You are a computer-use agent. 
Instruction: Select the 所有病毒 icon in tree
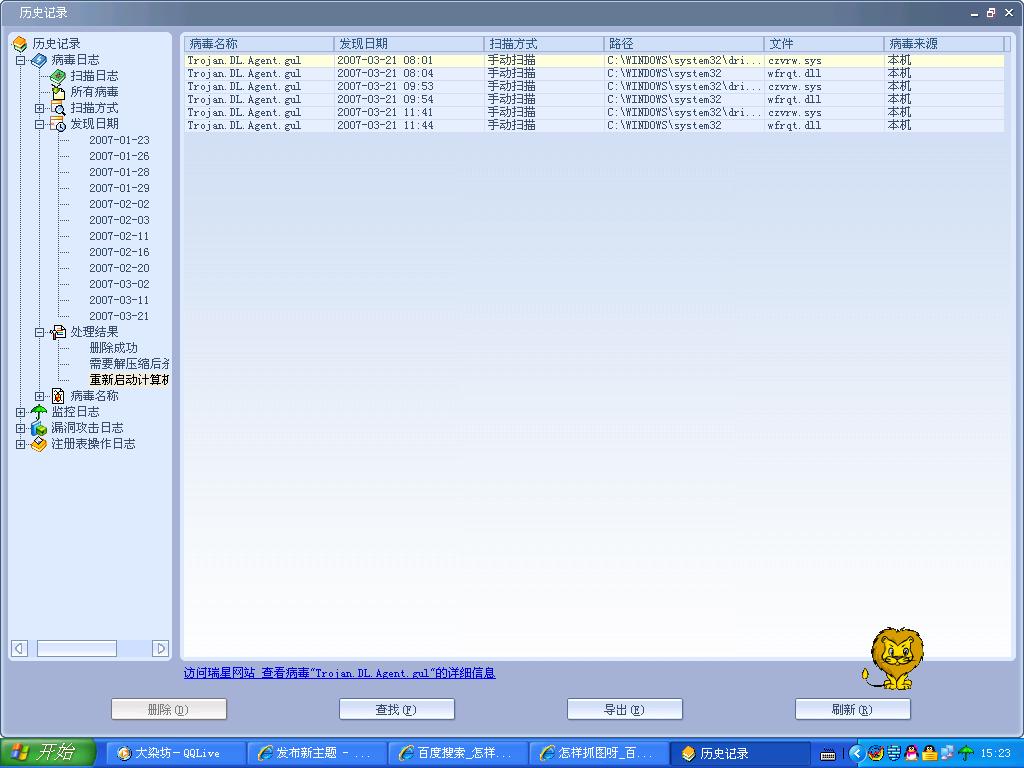(58, 92)
